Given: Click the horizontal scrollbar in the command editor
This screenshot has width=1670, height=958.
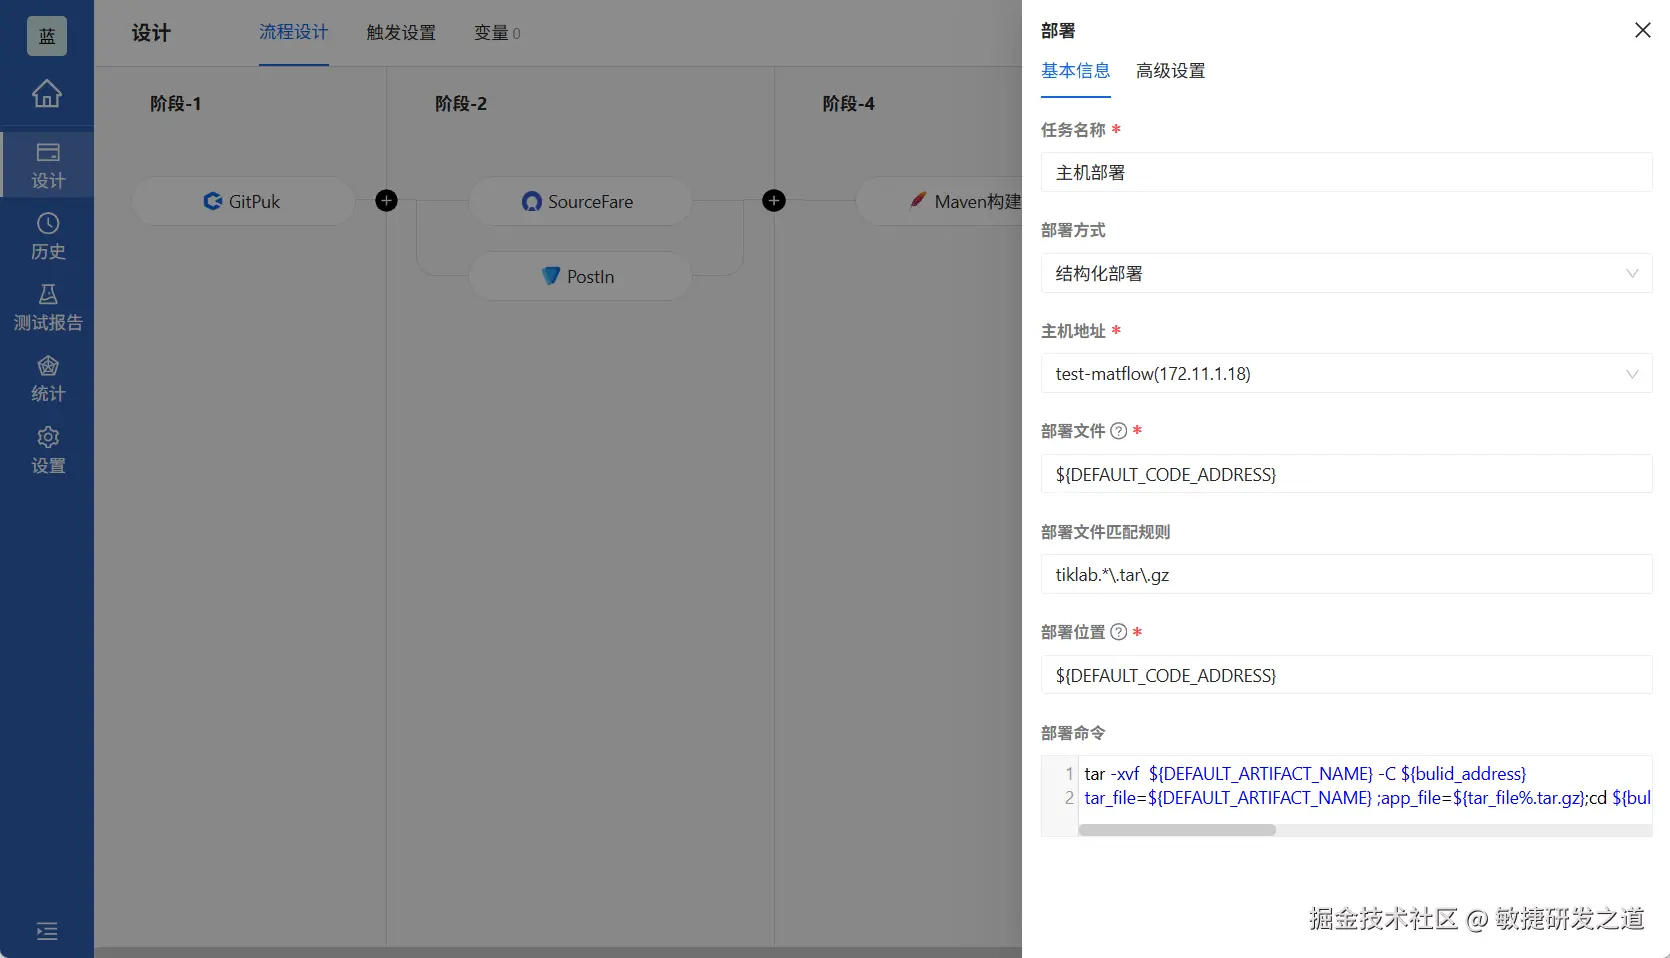Looking at the screenshot, I should (x=1177, y=830).
